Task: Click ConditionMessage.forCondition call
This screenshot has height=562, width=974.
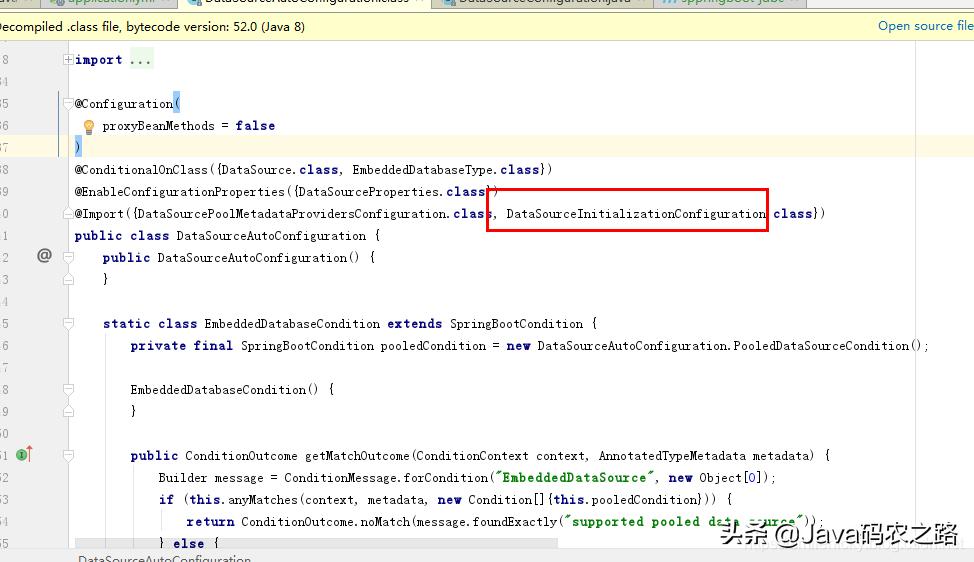Action: [386, 478]
